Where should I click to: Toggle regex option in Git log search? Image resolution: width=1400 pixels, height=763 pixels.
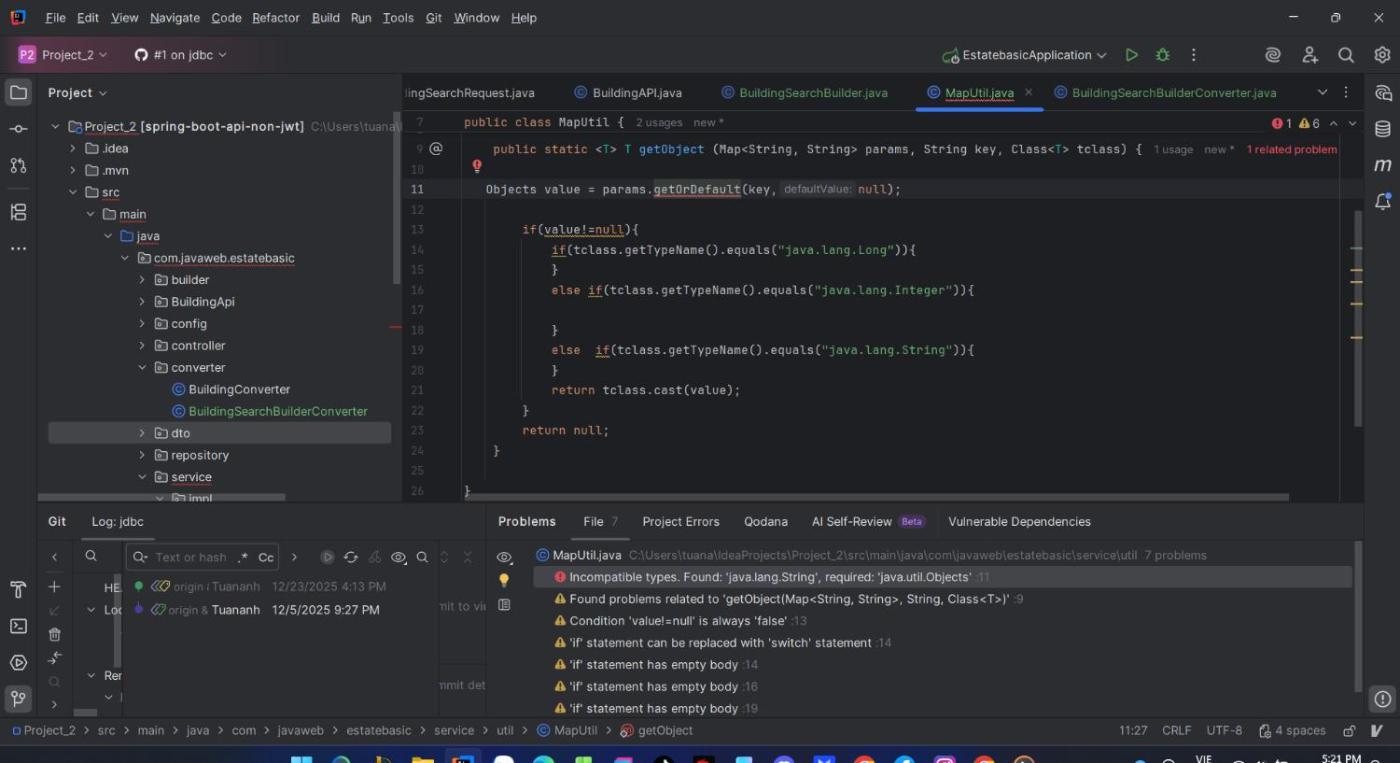[243, 557]
